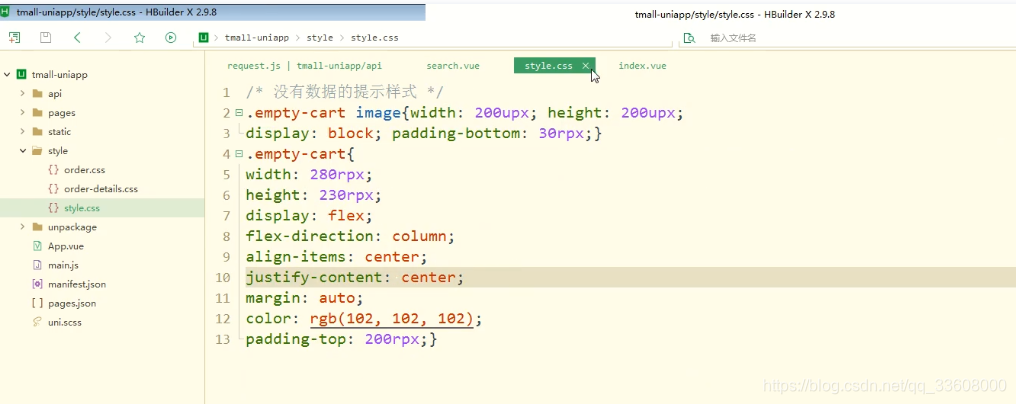Click the static folder icon

(38, 132)
